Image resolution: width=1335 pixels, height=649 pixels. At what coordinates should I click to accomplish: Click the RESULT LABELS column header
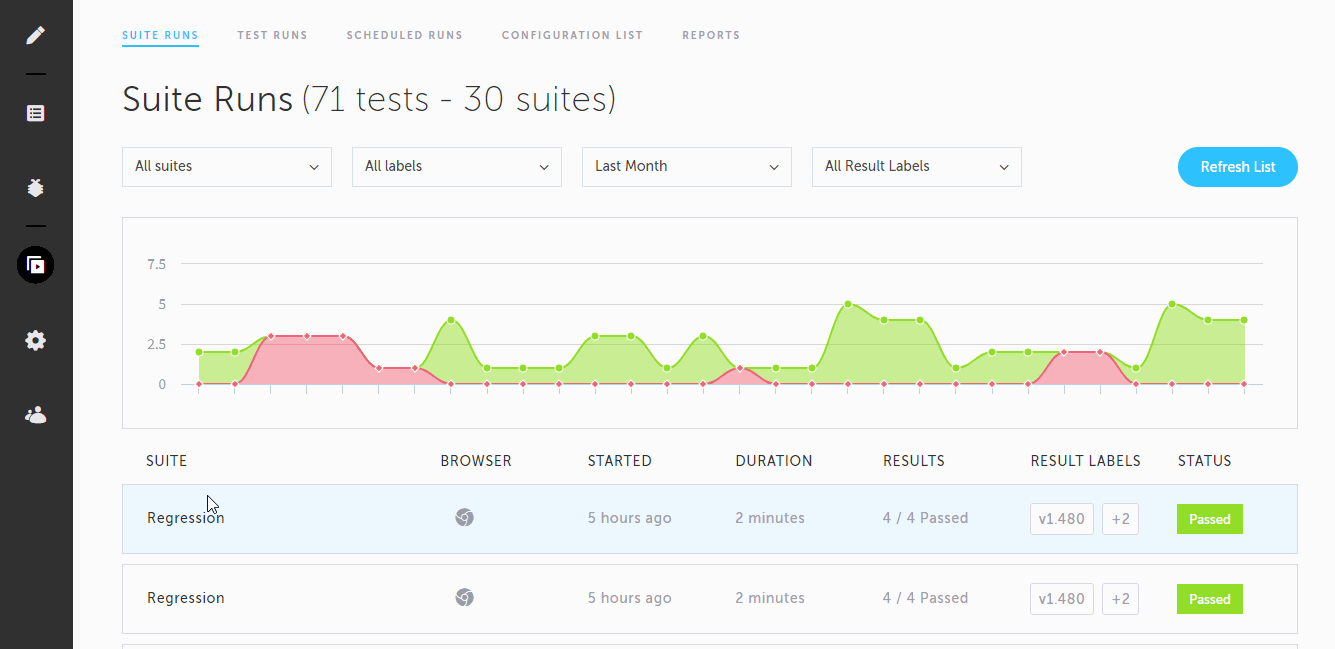pyautogui.click(x=1086, y=461)
